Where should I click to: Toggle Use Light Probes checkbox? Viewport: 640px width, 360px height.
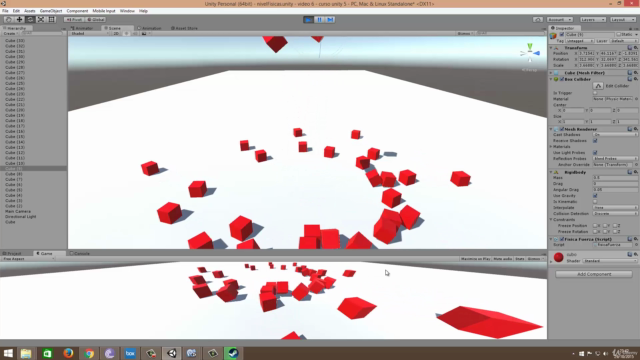[595, 153]
